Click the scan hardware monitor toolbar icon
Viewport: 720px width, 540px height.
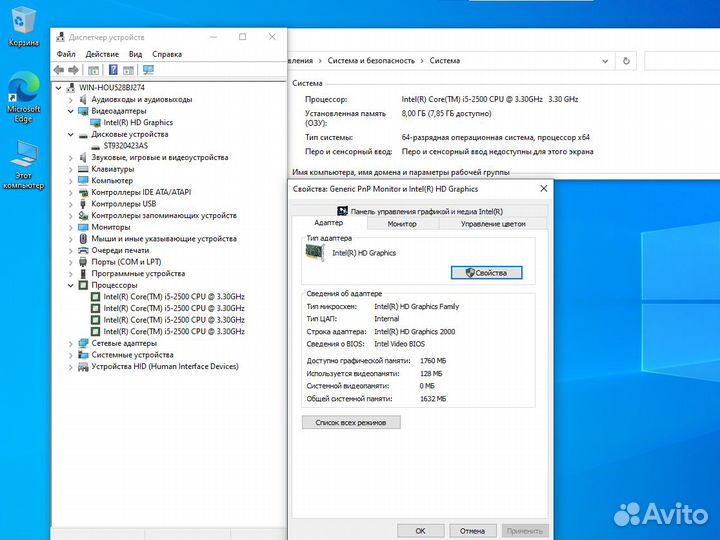pos(148,70)
